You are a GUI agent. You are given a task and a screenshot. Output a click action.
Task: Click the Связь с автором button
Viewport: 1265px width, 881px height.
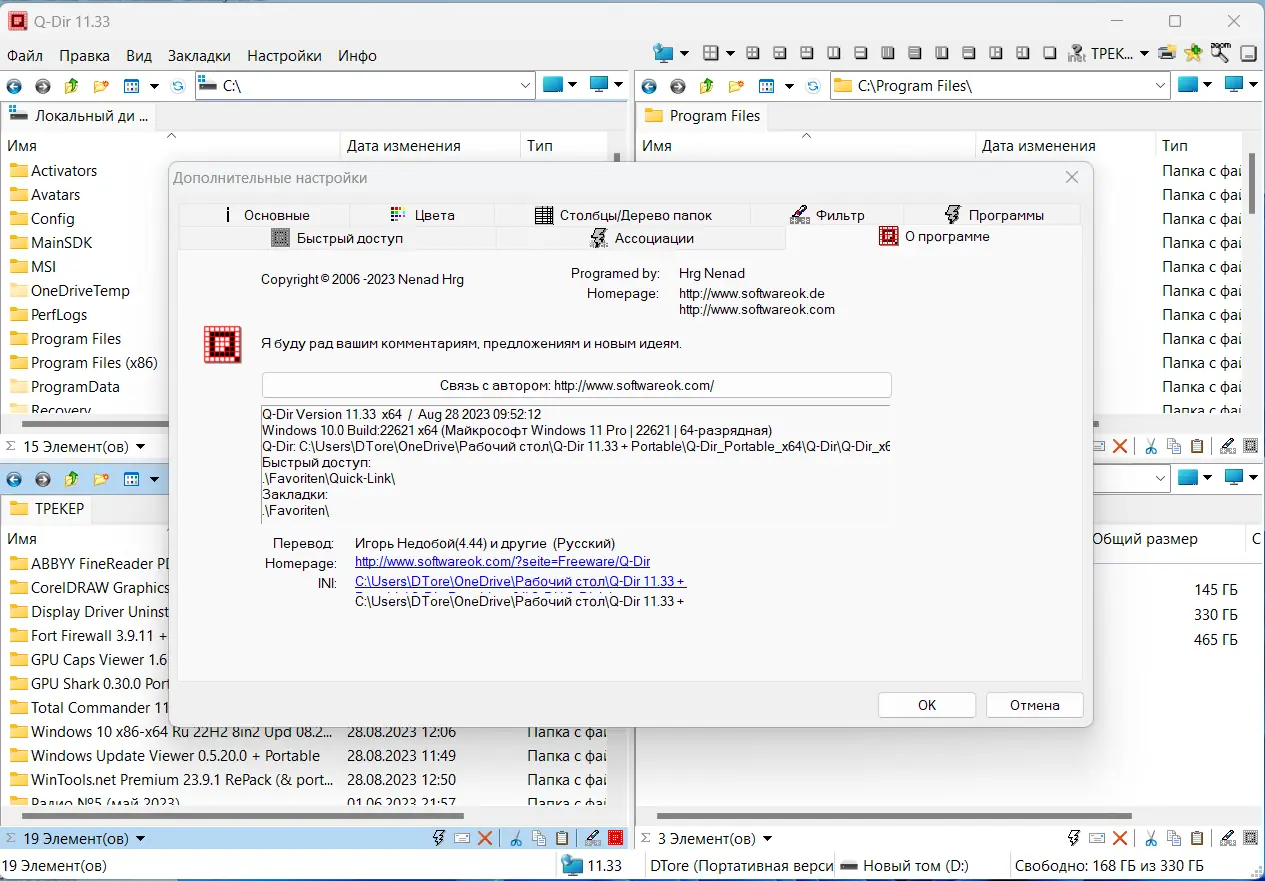pos(577,385)
